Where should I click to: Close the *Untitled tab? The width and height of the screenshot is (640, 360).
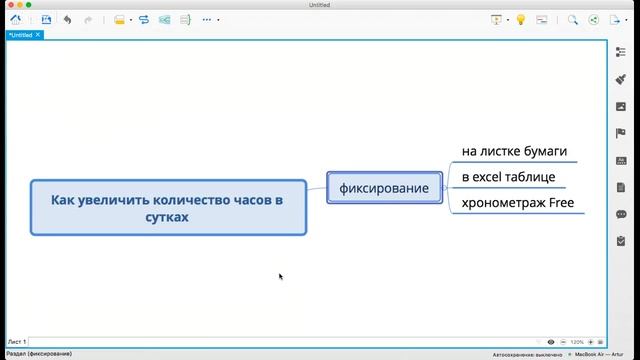click(38, 35)
